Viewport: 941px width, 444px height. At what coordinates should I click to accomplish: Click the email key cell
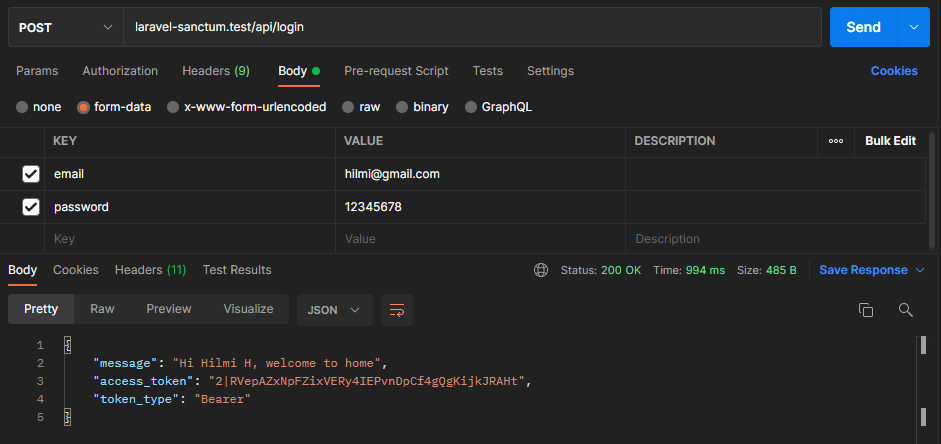point(190,174)
